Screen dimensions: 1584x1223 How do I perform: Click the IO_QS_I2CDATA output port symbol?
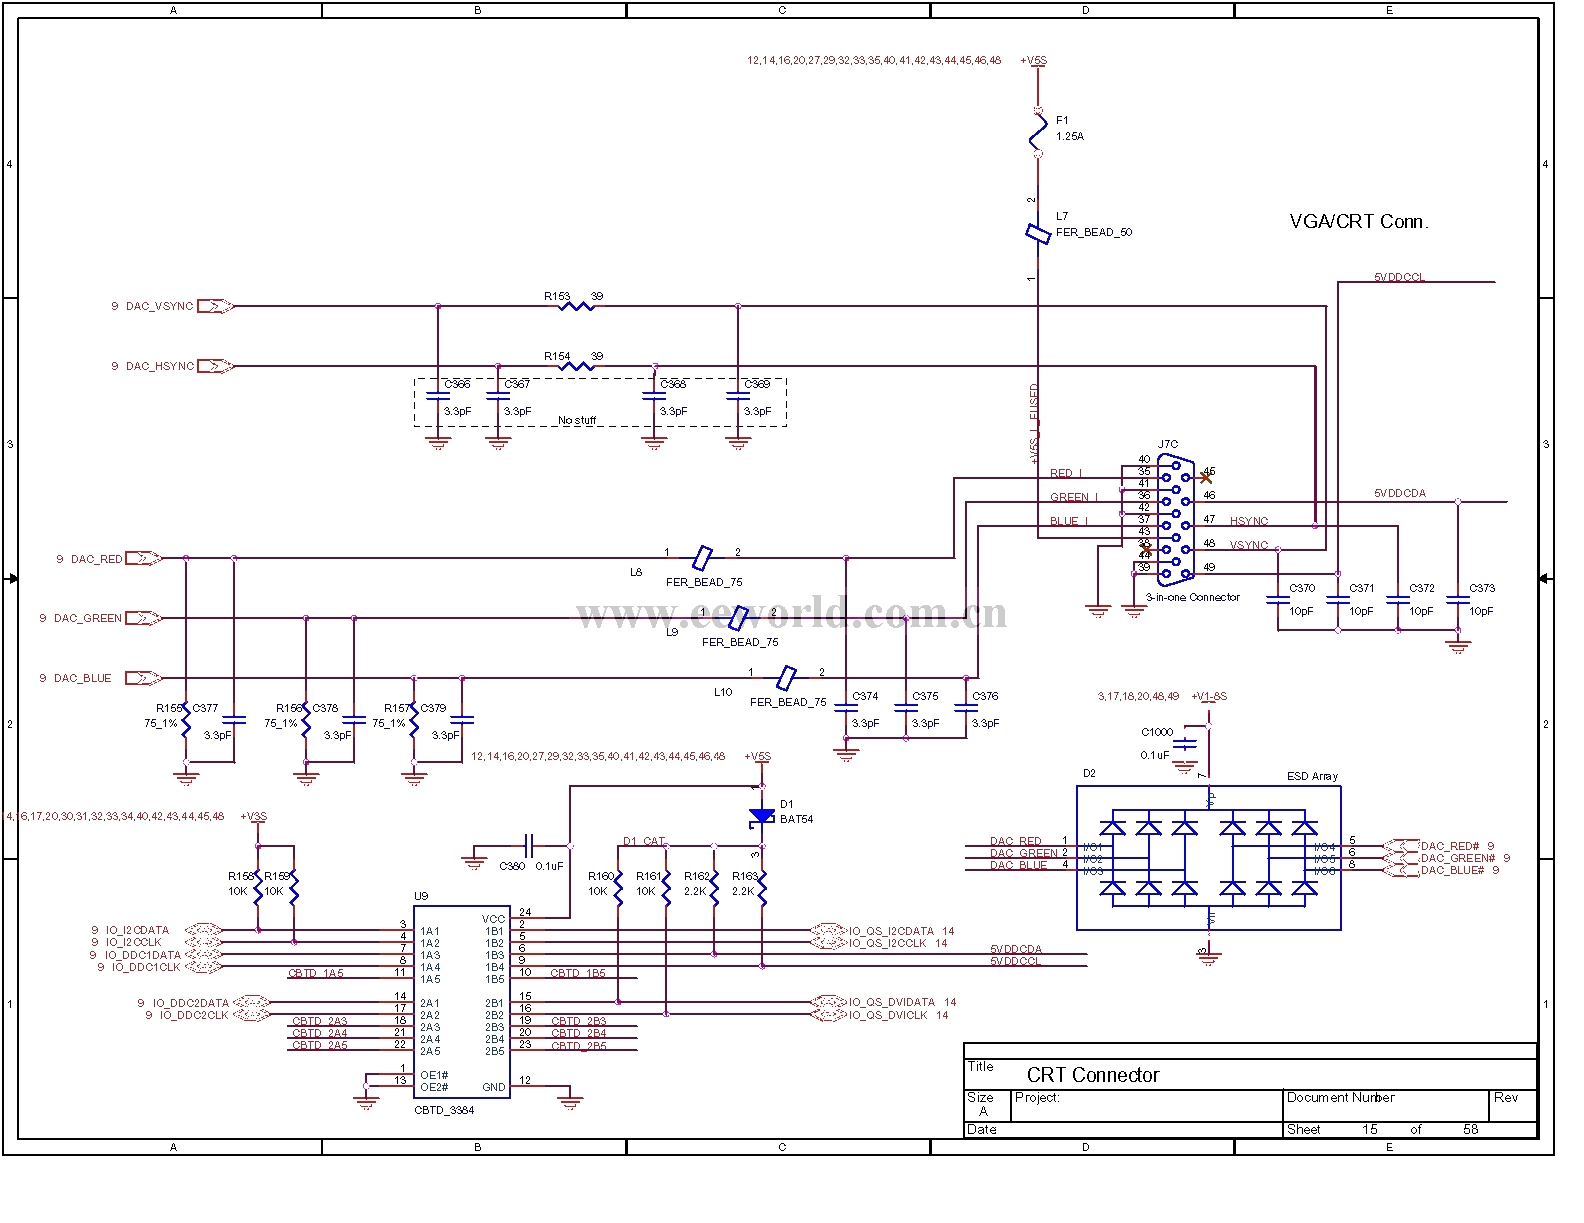pyautogui.click(x=828, y=930)
